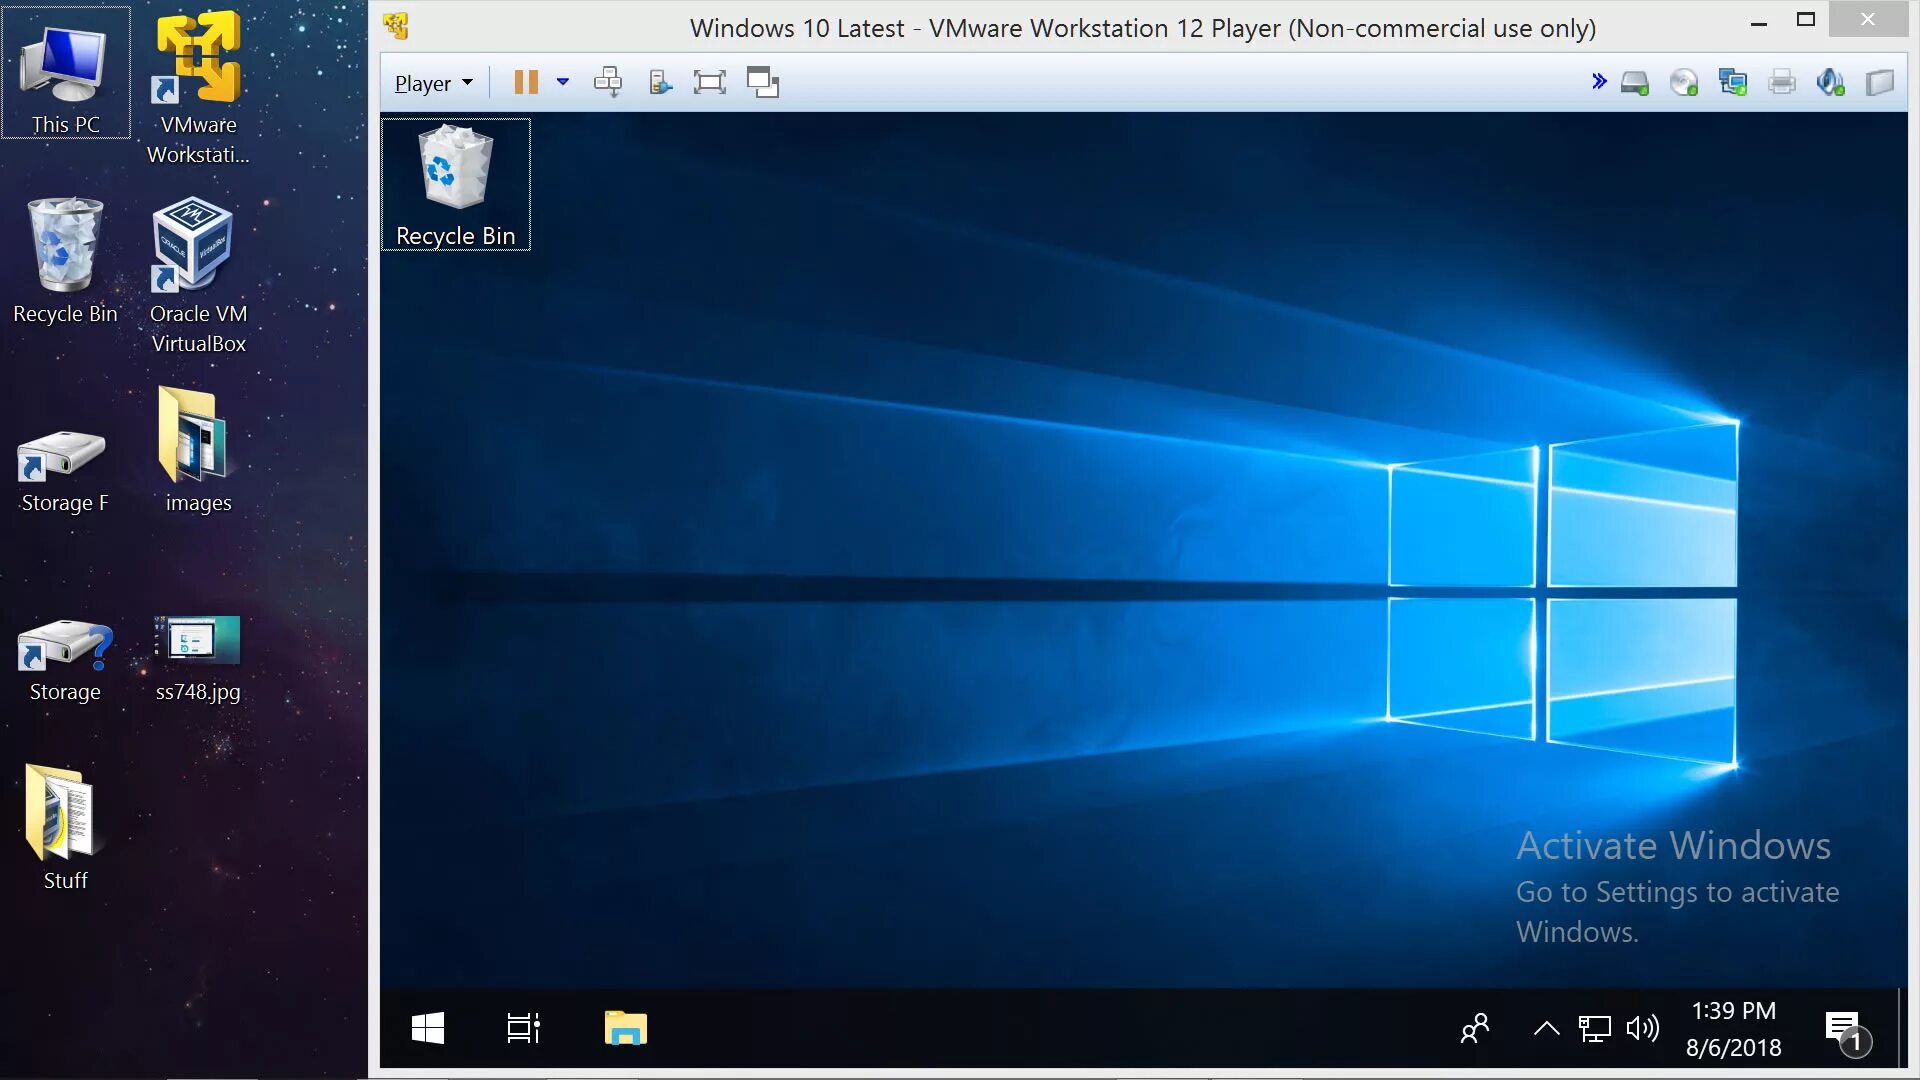Click the printer device icon

click(1781, 82)
